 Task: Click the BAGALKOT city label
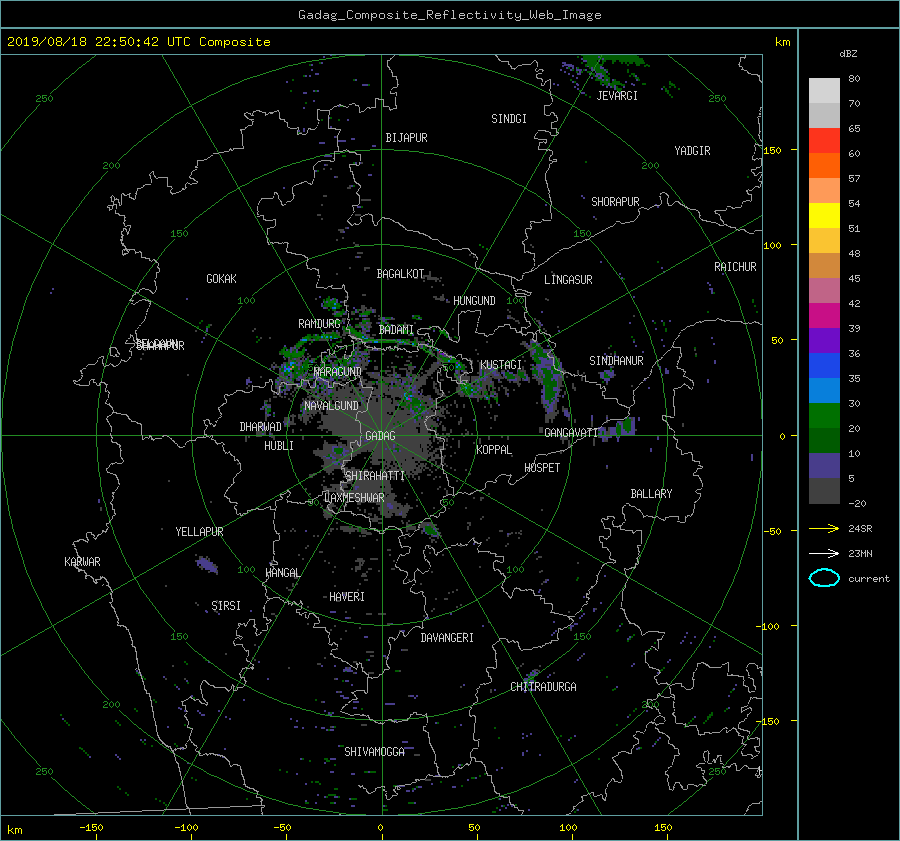tap(400, 274)
